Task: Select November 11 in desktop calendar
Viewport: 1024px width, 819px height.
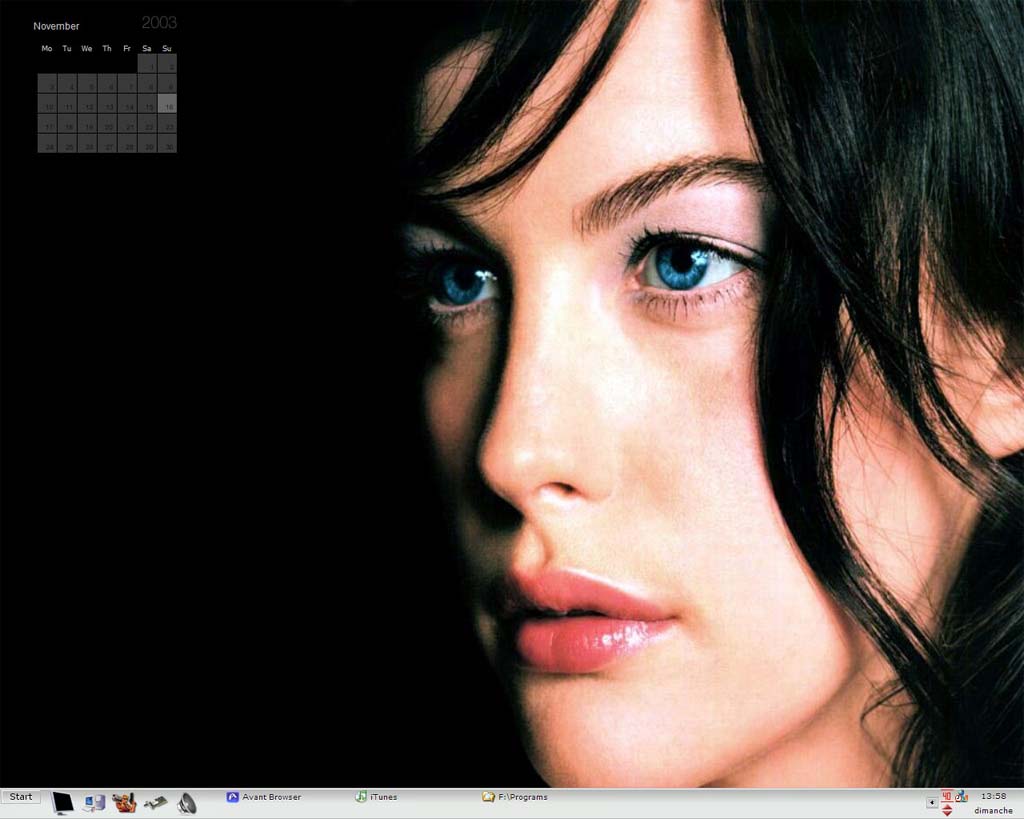Action: point(67,103)
